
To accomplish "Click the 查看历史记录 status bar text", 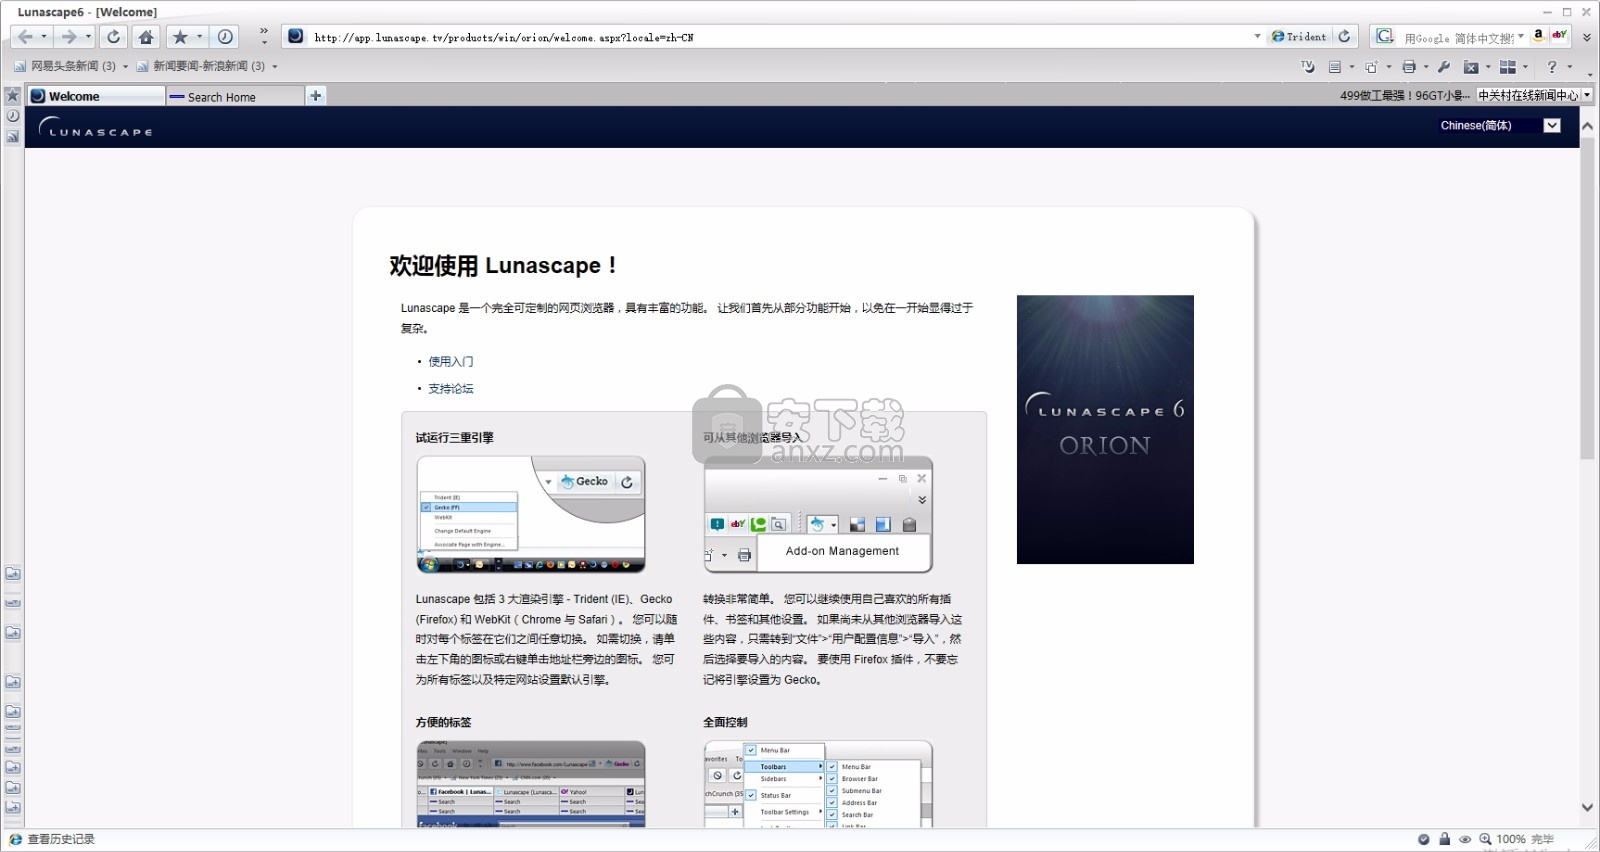I will pos(60,839).
